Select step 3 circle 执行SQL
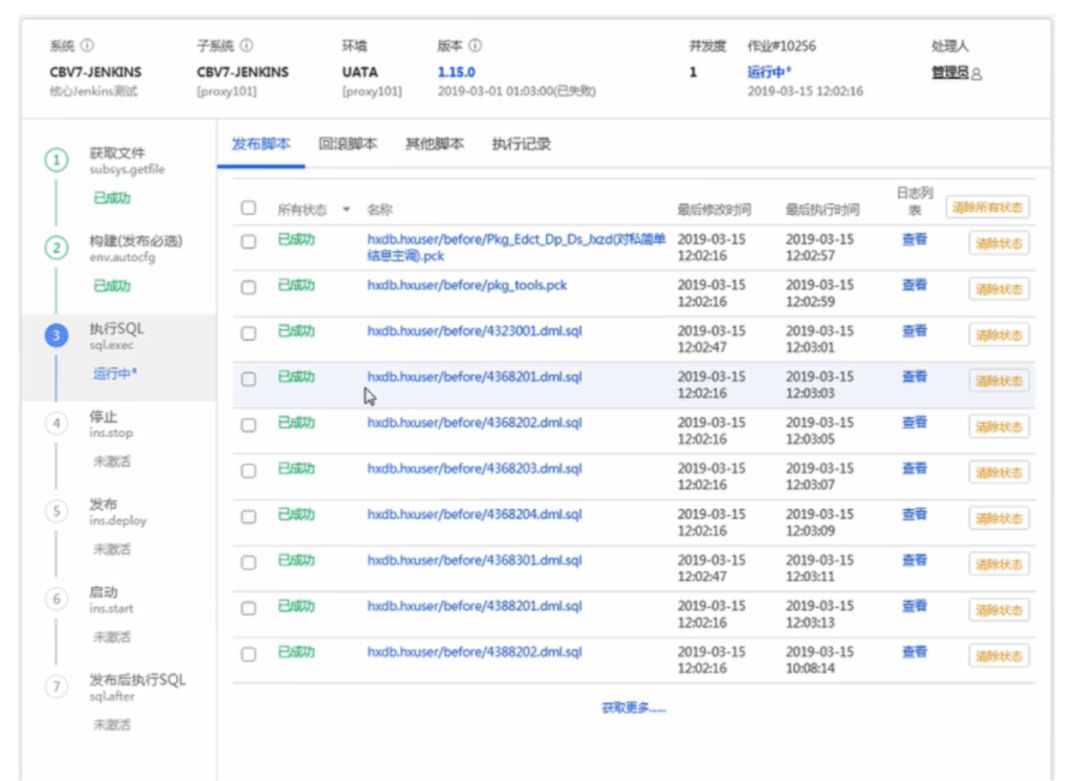This screenshot has height=781, width=1080. [58, 336]
